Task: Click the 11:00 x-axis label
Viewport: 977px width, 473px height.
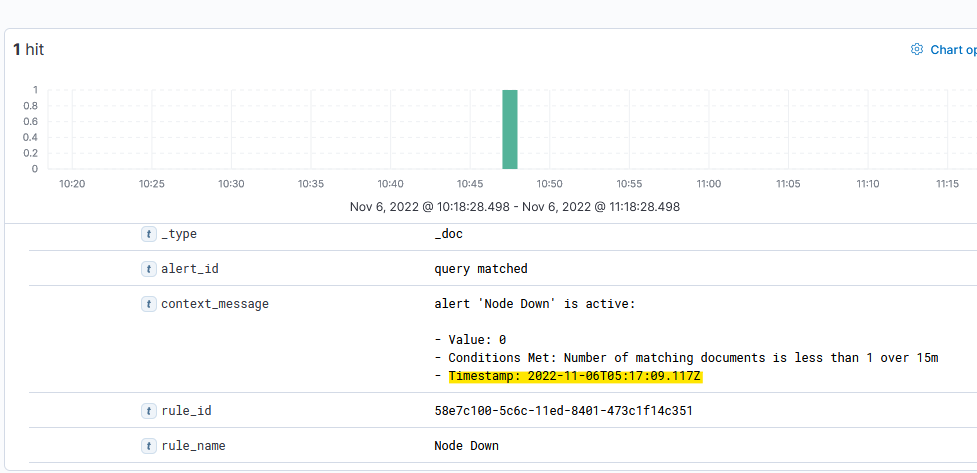Action: click(708, 184)
